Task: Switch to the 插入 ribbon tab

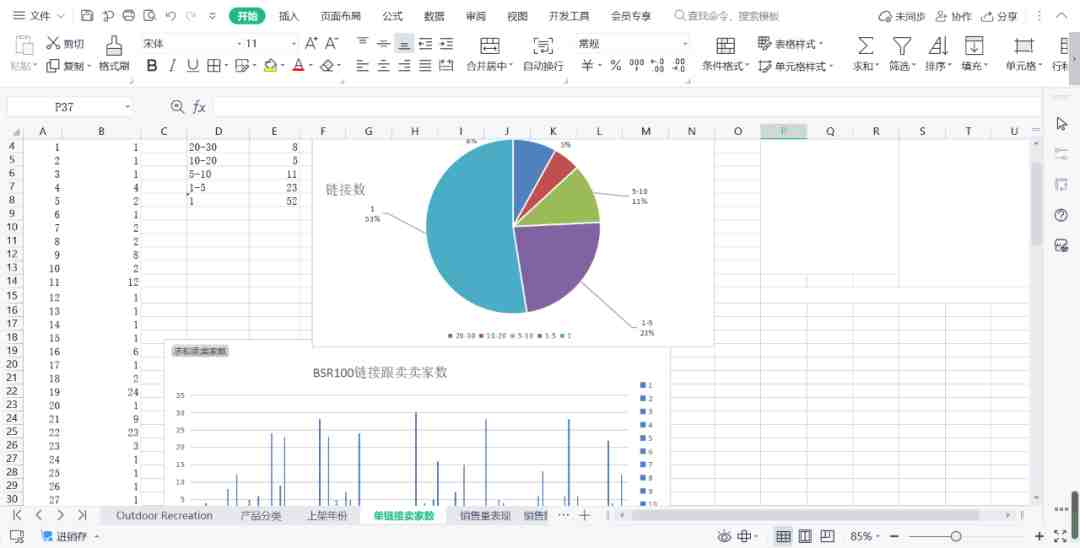Action: tap(289, 16)
